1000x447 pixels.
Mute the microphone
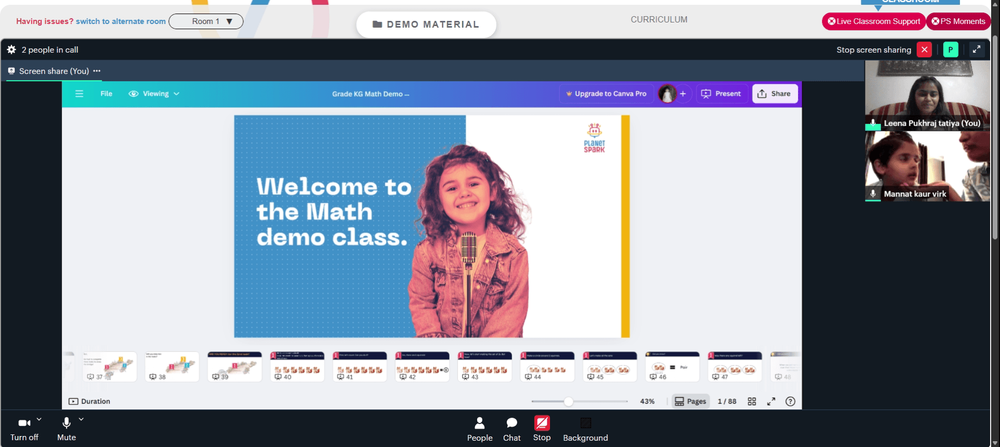tap(66, 429)
